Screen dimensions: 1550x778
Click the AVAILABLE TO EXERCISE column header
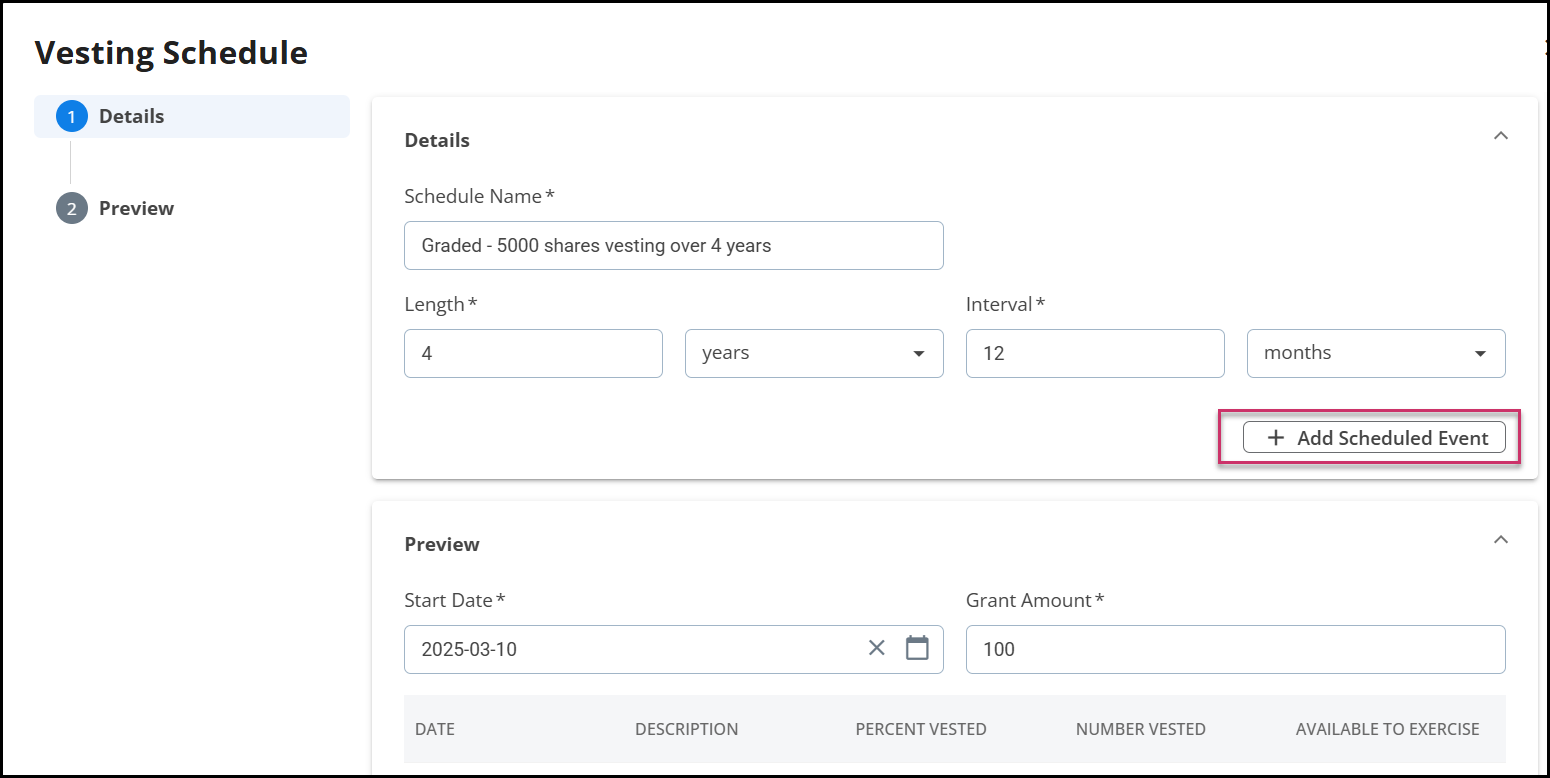tap(1388, 729)
